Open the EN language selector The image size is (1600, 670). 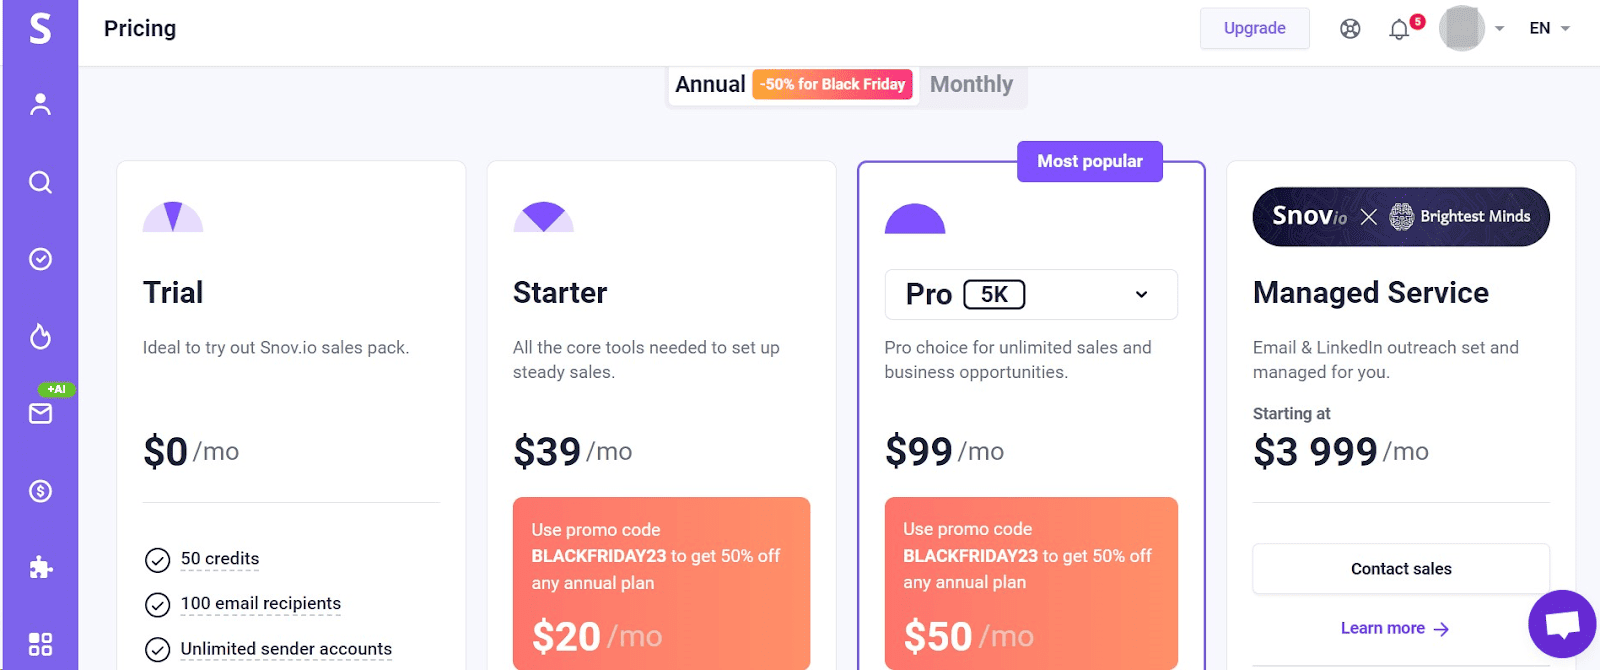[1547, 28]
